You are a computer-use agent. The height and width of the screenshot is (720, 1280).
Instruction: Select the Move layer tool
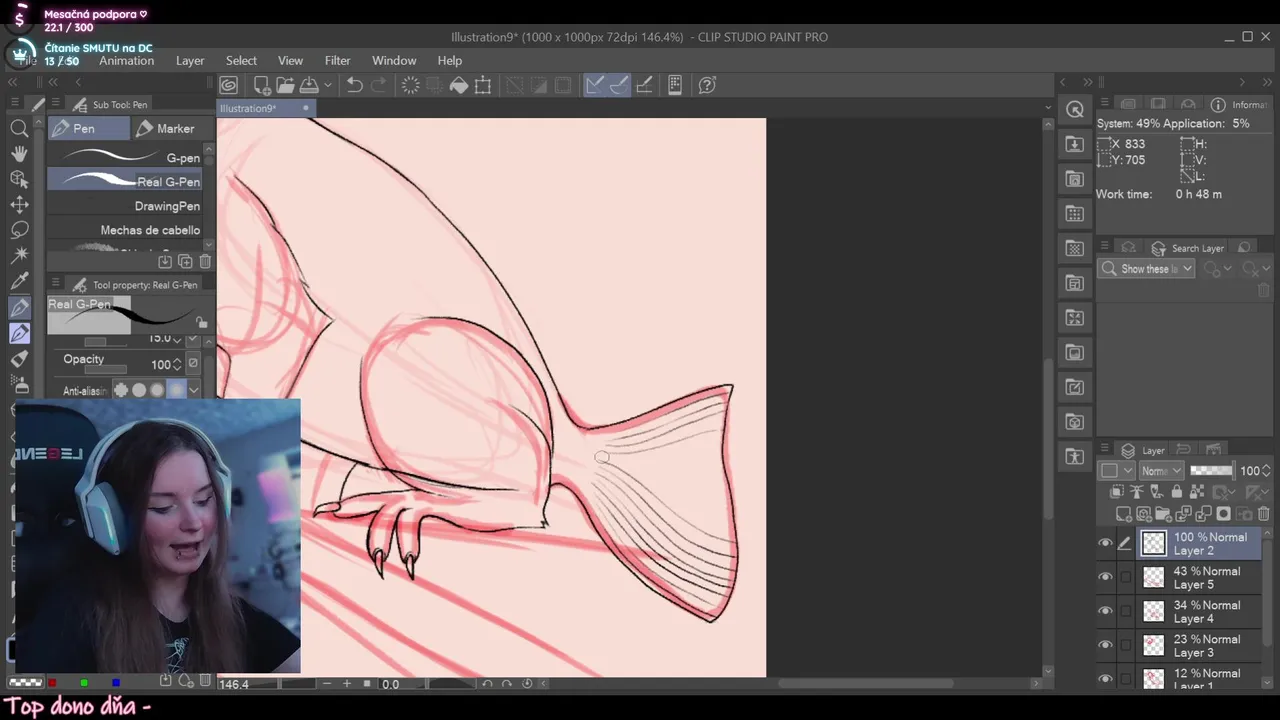19,204
